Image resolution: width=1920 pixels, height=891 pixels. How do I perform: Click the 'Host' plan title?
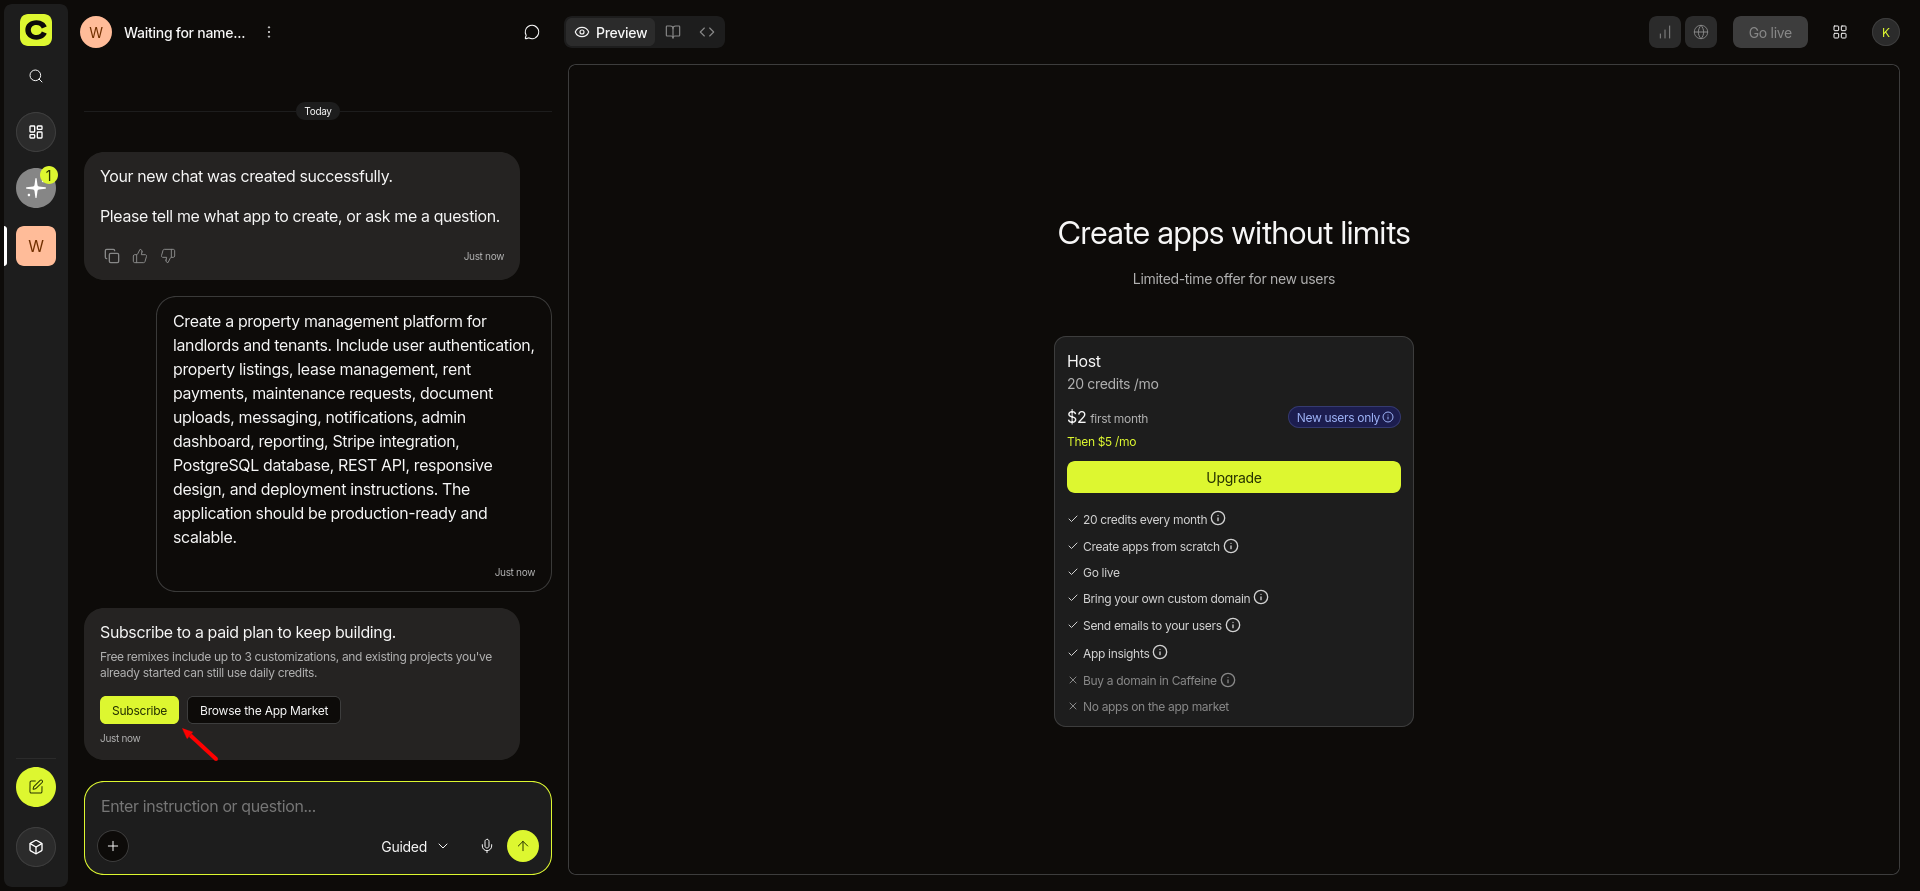point(1084,361)
